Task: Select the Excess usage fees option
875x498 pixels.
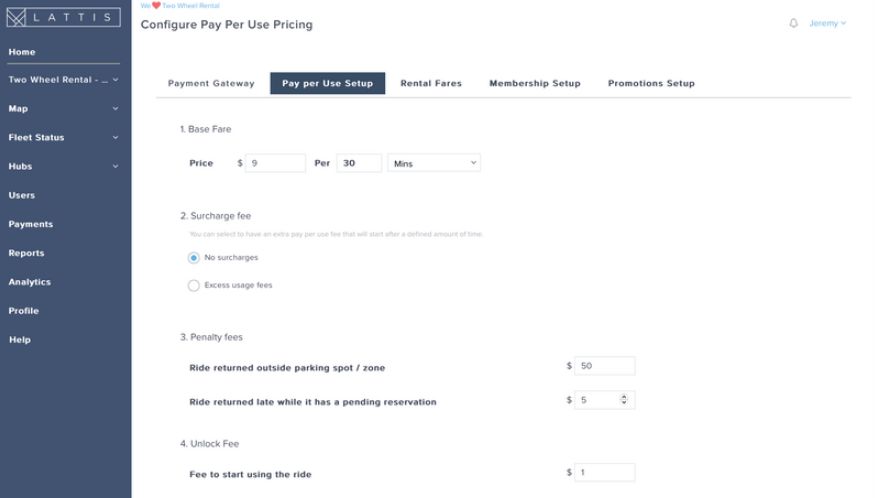Action: pyautogui.click(x=194, y=285)
